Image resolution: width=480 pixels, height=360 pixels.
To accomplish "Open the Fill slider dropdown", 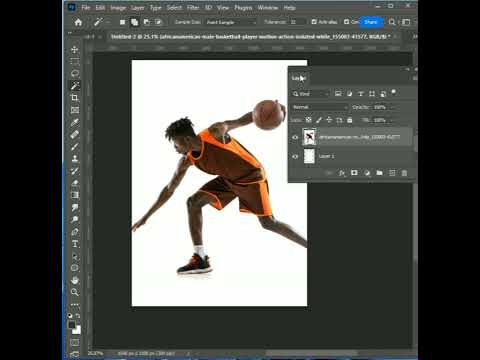I will 392,120.
